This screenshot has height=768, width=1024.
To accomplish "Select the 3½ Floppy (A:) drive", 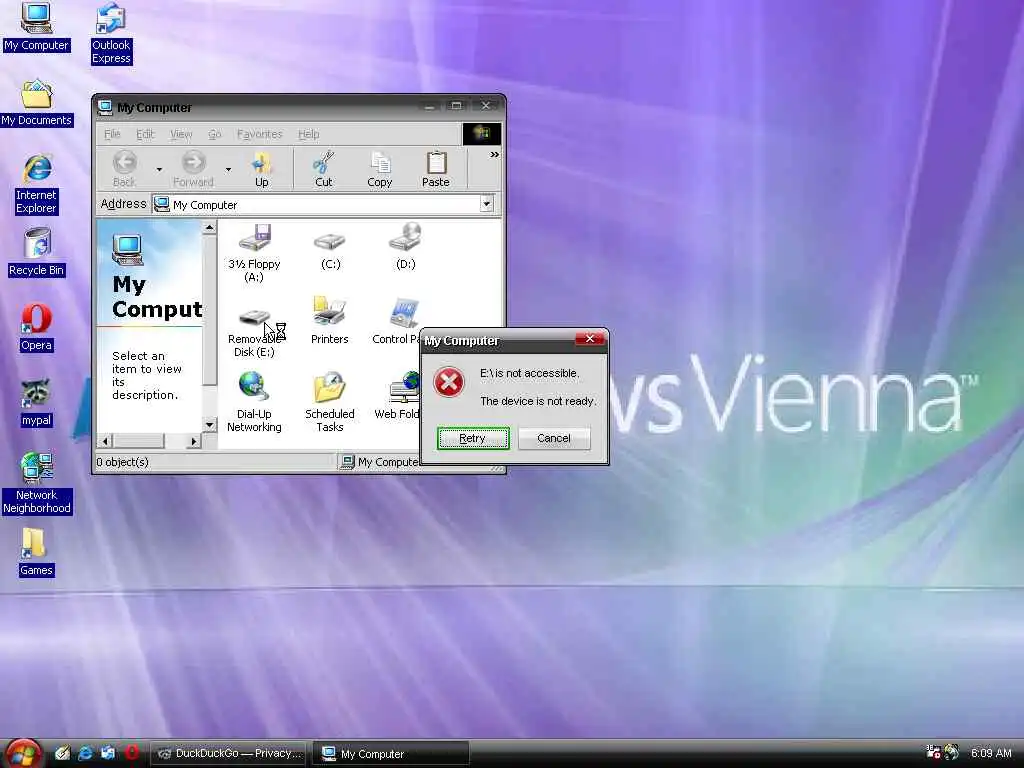I will coord(254,253).
